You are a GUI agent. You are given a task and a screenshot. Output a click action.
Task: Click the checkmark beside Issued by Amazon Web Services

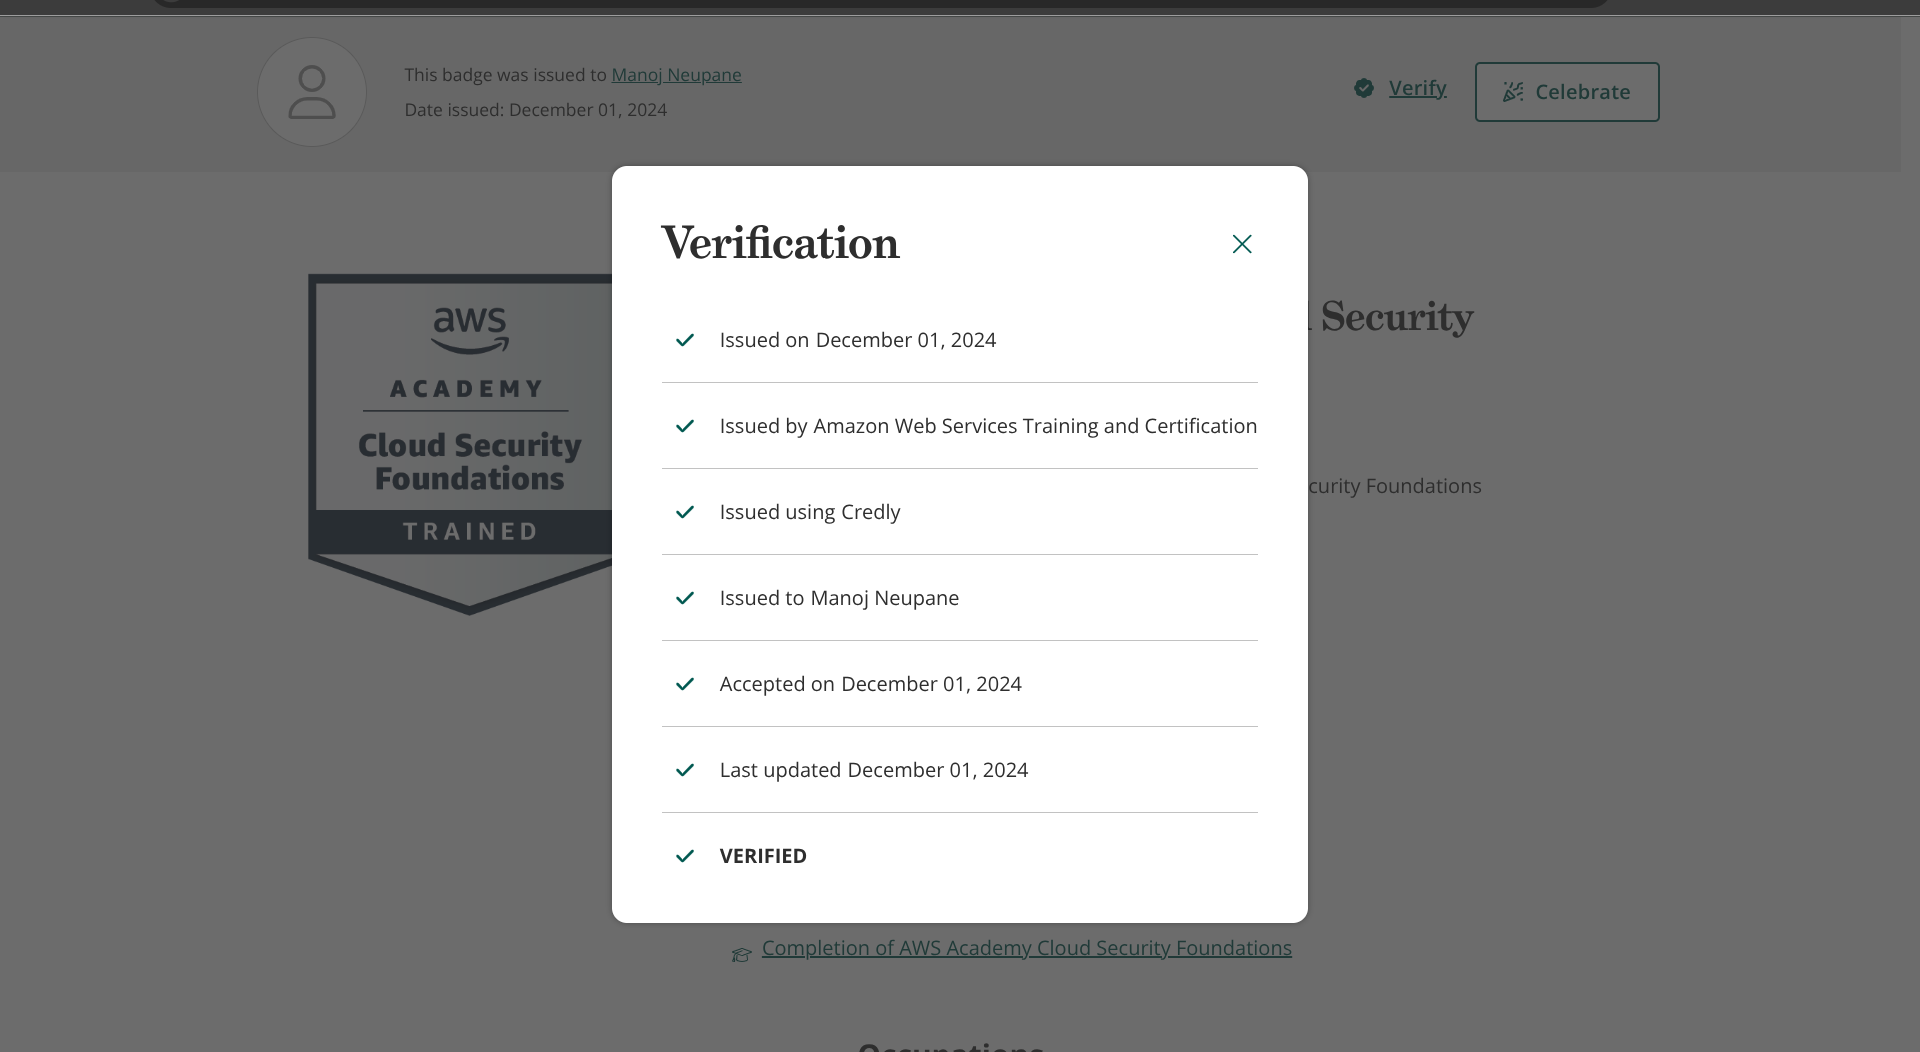pos(685,426)
